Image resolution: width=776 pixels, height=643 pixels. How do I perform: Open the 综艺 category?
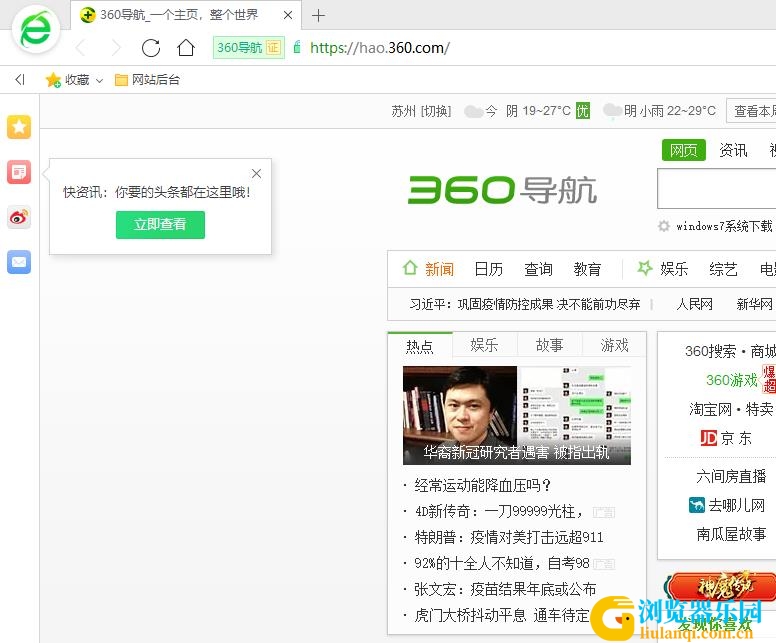(723, 269)
